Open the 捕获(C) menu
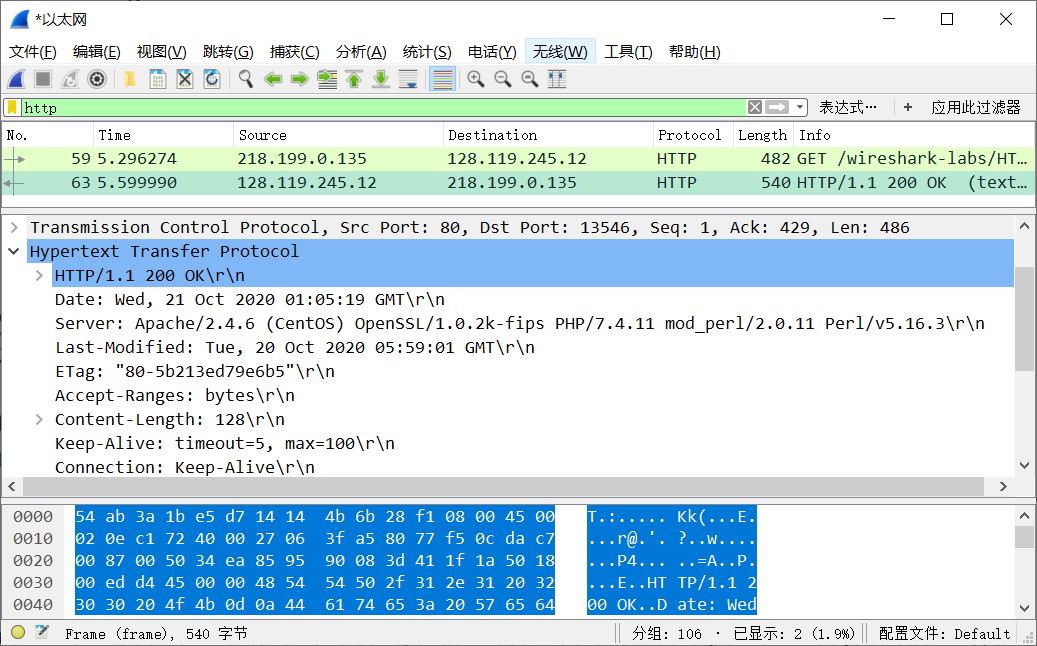 pyautogui.click(x=294, y=52)
